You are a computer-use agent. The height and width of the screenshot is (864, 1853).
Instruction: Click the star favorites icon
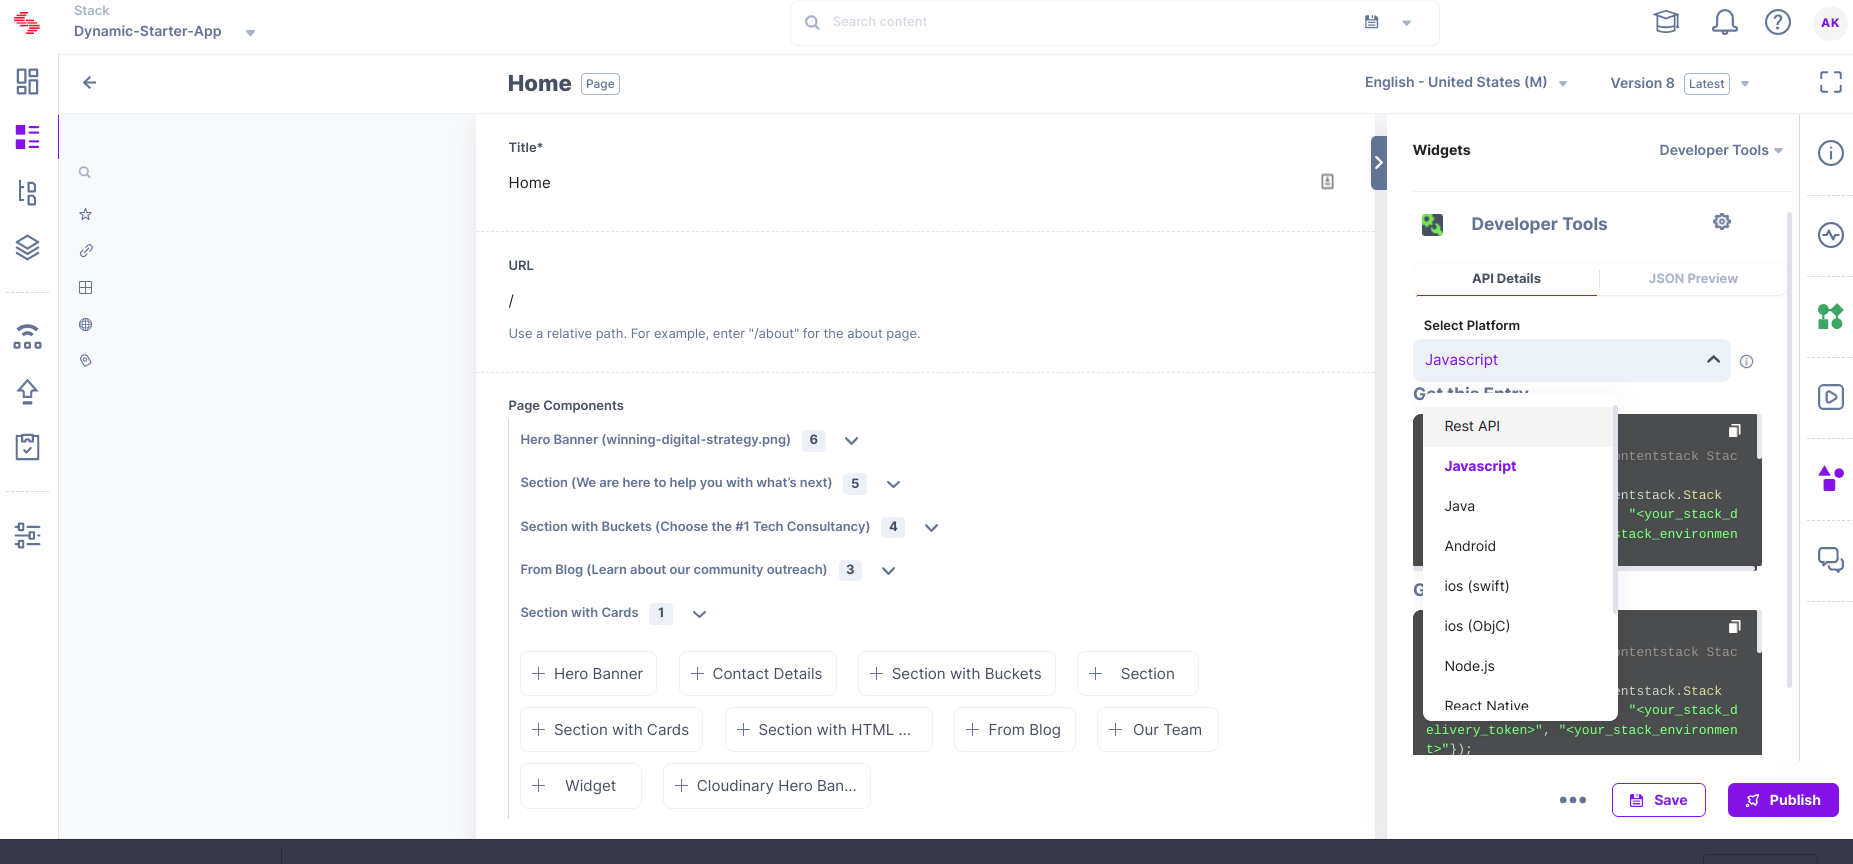click(x=86, y=214)
